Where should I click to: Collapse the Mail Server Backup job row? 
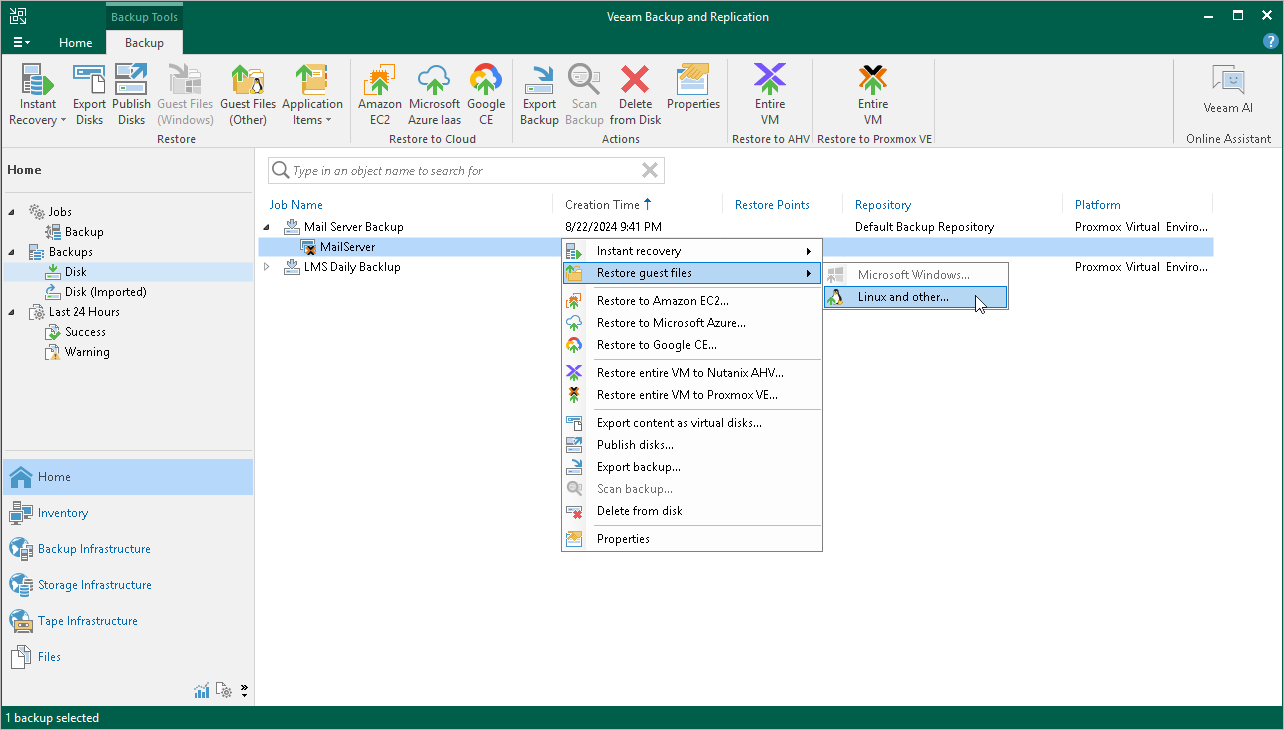tap(267, 227)
